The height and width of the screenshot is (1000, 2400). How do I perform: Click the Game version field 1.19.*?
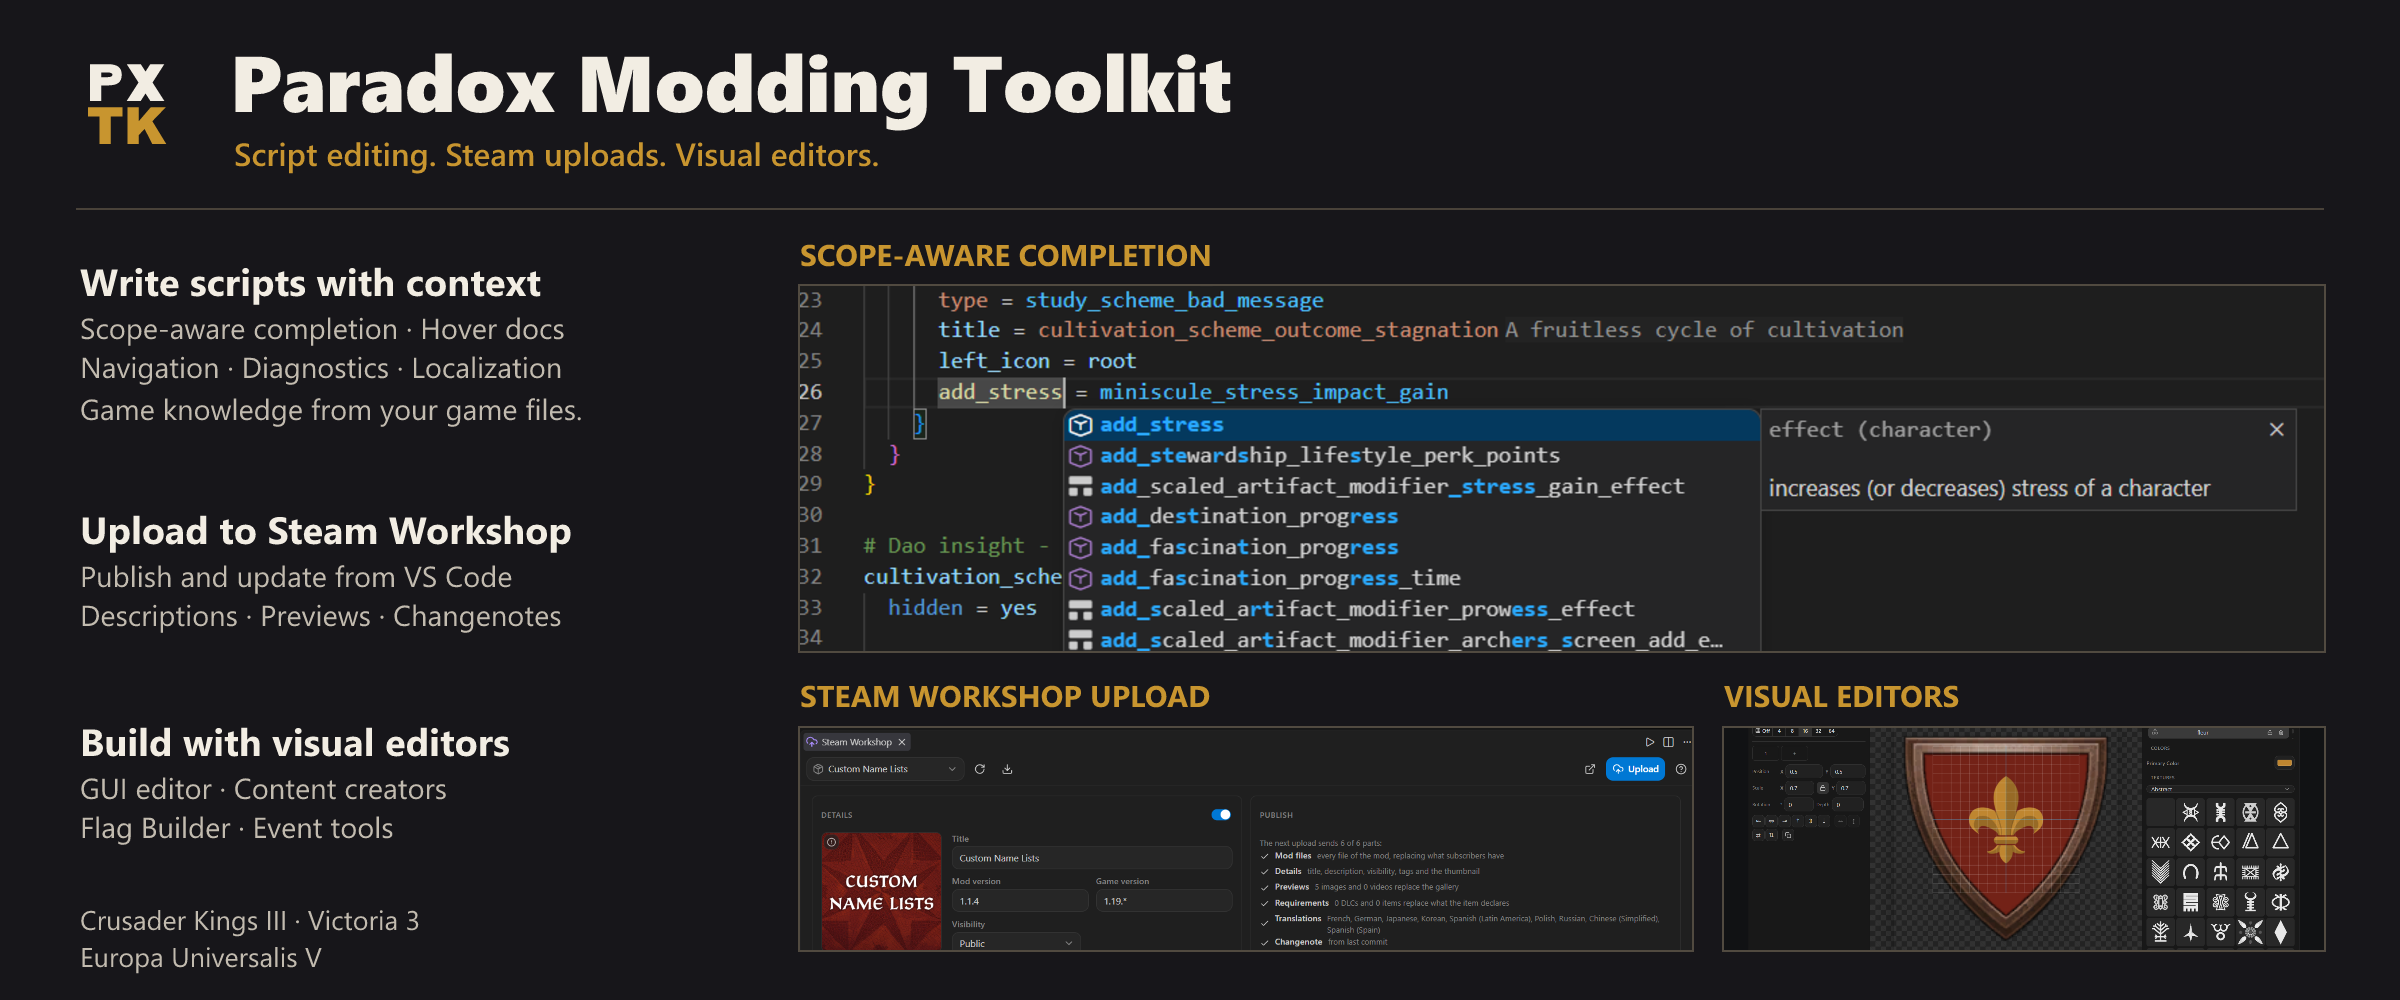pos(1164,901)
